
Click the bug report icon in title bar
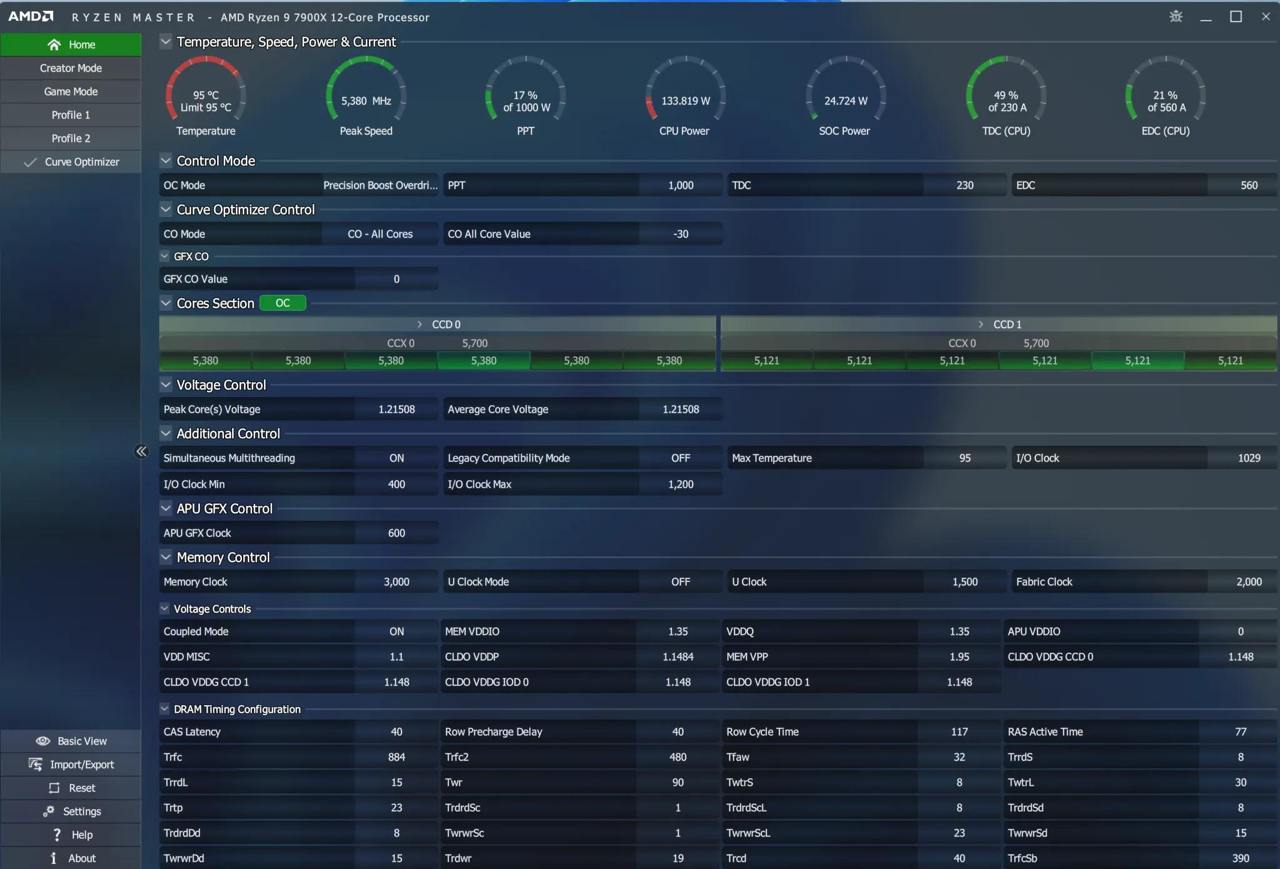pos(1176,17)
